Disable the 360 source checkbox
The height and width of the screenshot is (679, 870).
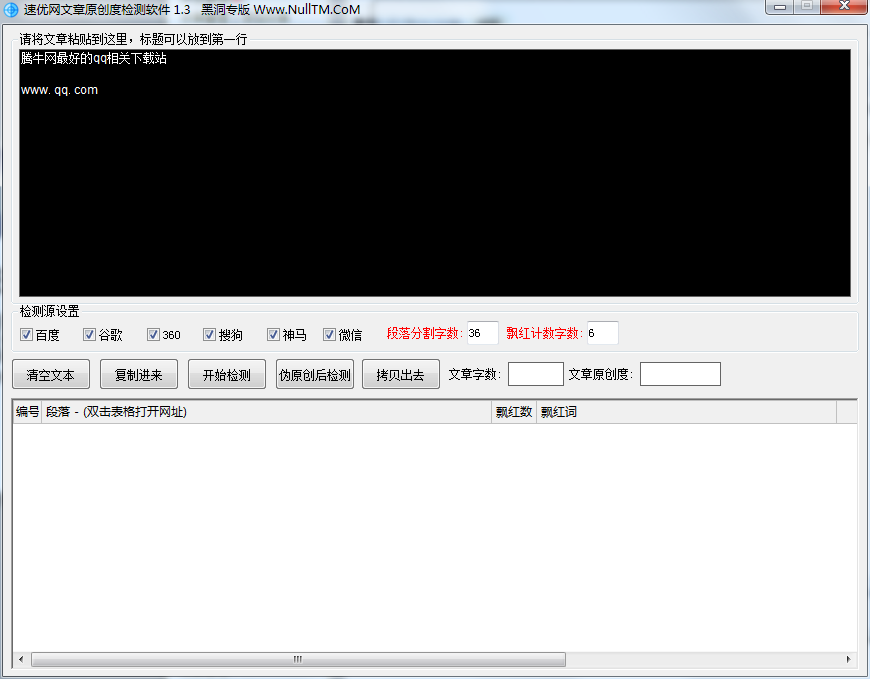click(x=153, y=335)
